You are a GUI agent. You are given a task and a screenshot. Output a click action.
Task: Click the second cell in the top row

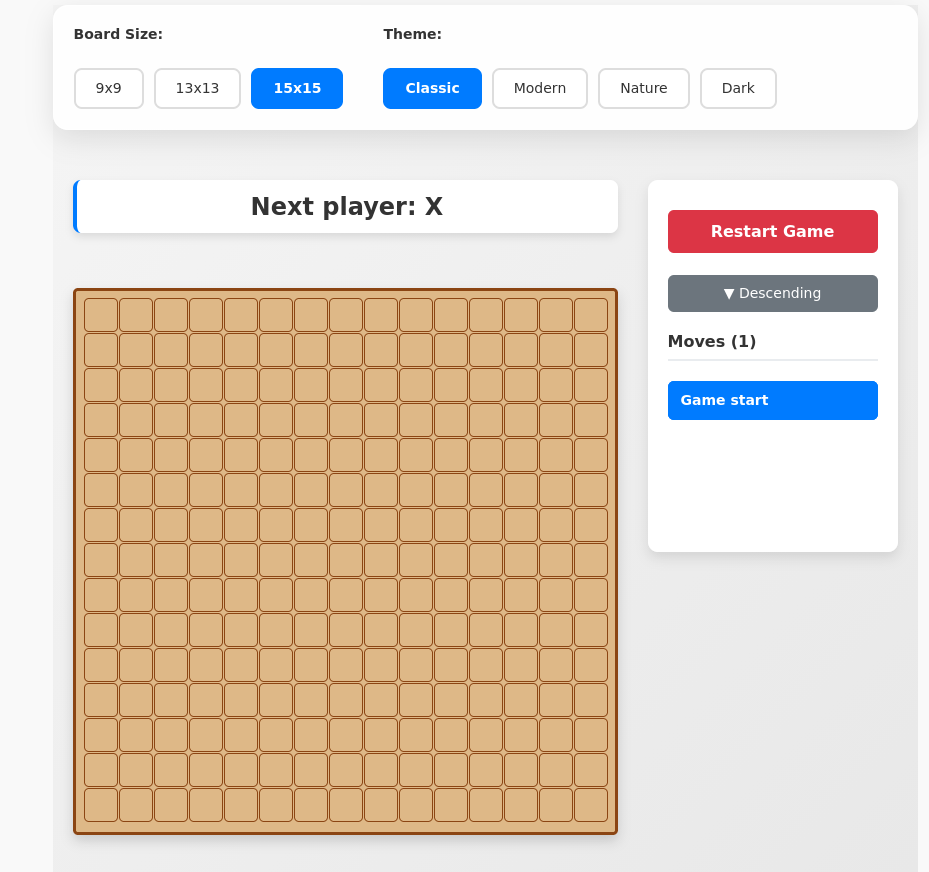[136, 315]
